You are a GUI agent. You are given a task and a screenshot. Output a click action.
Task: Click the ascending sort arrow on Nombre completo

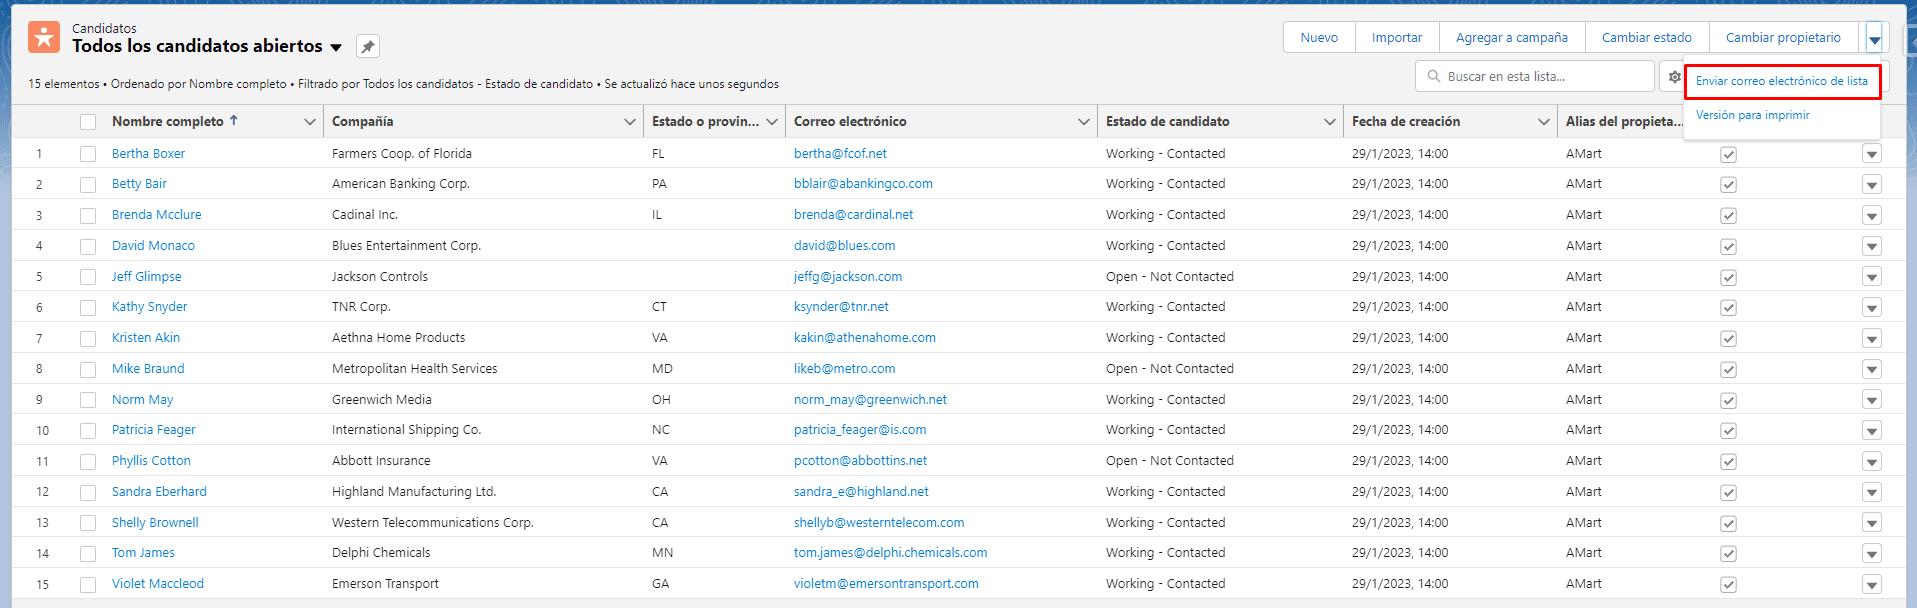[x=234, y=120]
